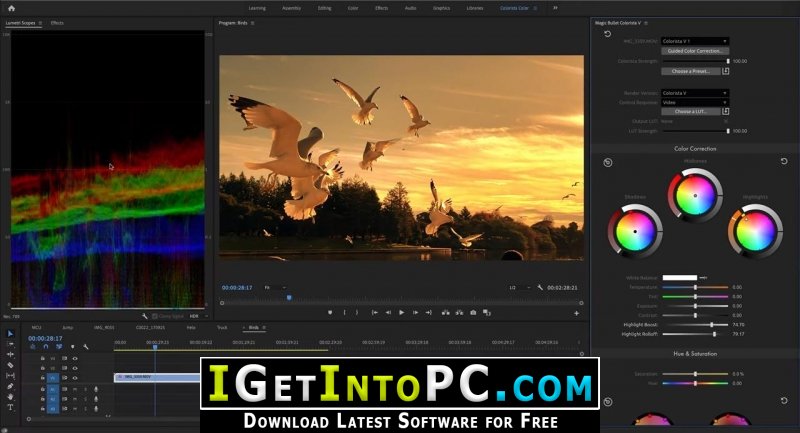
Task: Toggle V3 track eye visibility
Action: pos(75,359)
